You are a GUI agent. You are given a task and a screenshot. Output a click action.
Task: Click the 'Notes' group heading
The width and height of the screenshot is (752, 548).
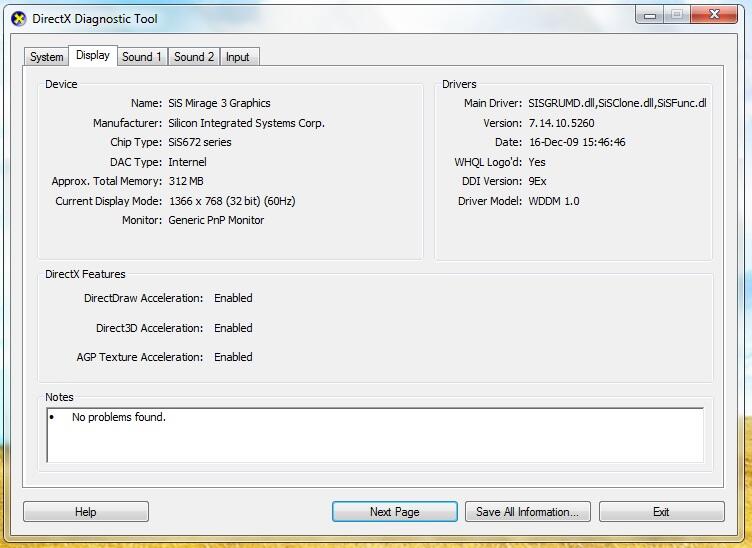pyautogui.click(x=59, y=397)
